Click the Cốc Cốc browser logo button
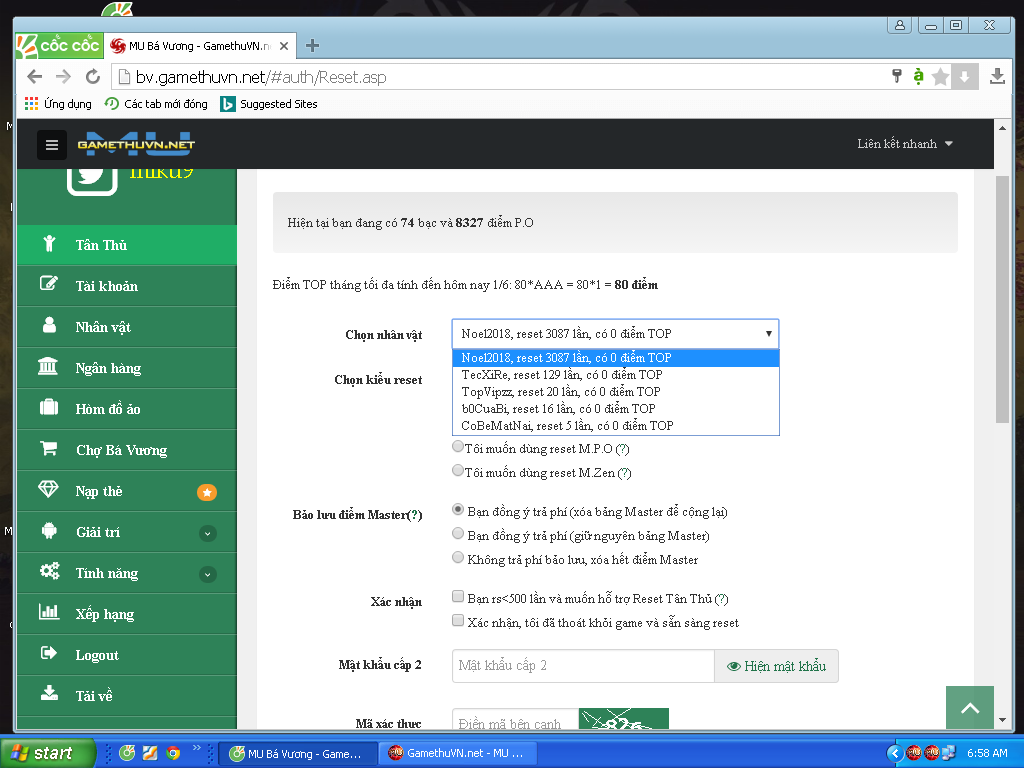1024x768 pixels. pos(59,45)
